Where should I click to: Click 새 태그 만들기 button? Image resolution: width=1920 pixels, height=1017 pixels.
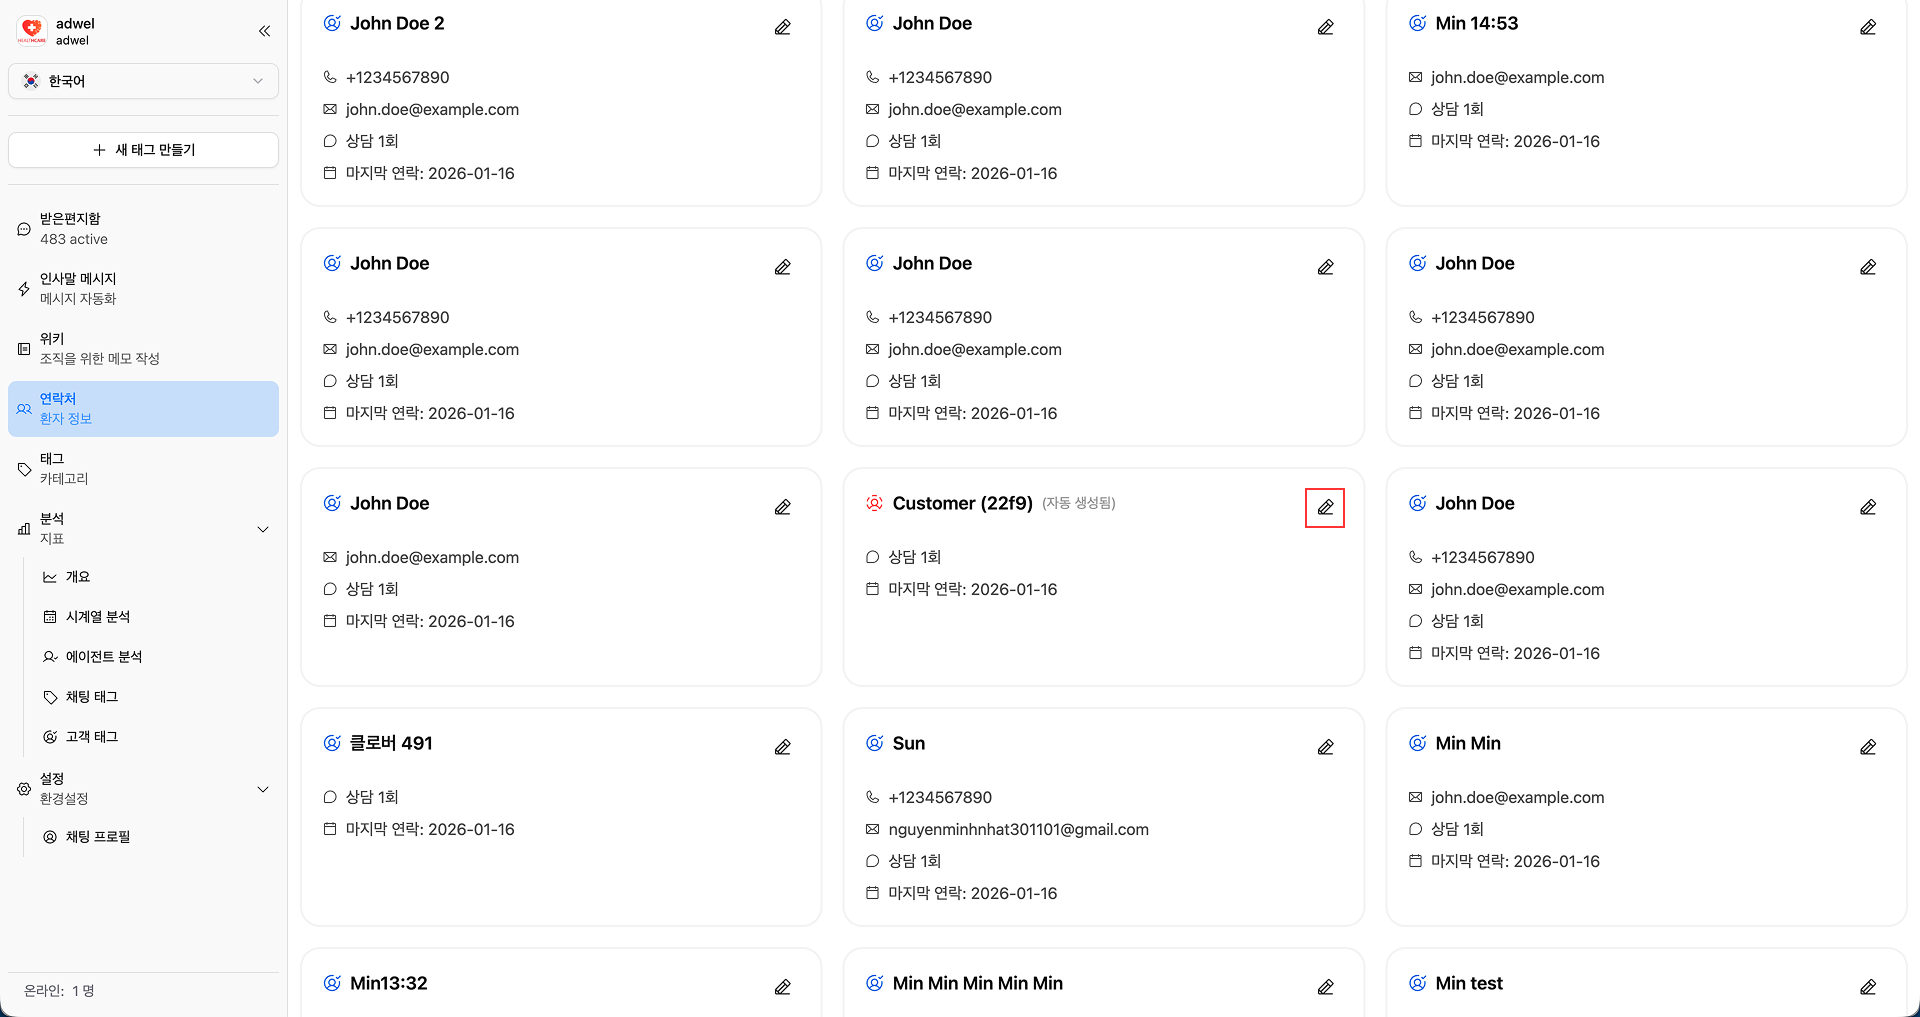143,150
